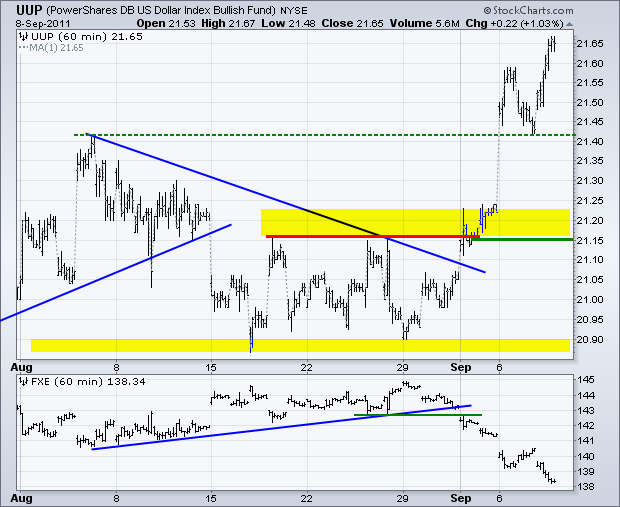Click the red resistance line at 21.16
This screenshot has width=620, height=507.
372,236
